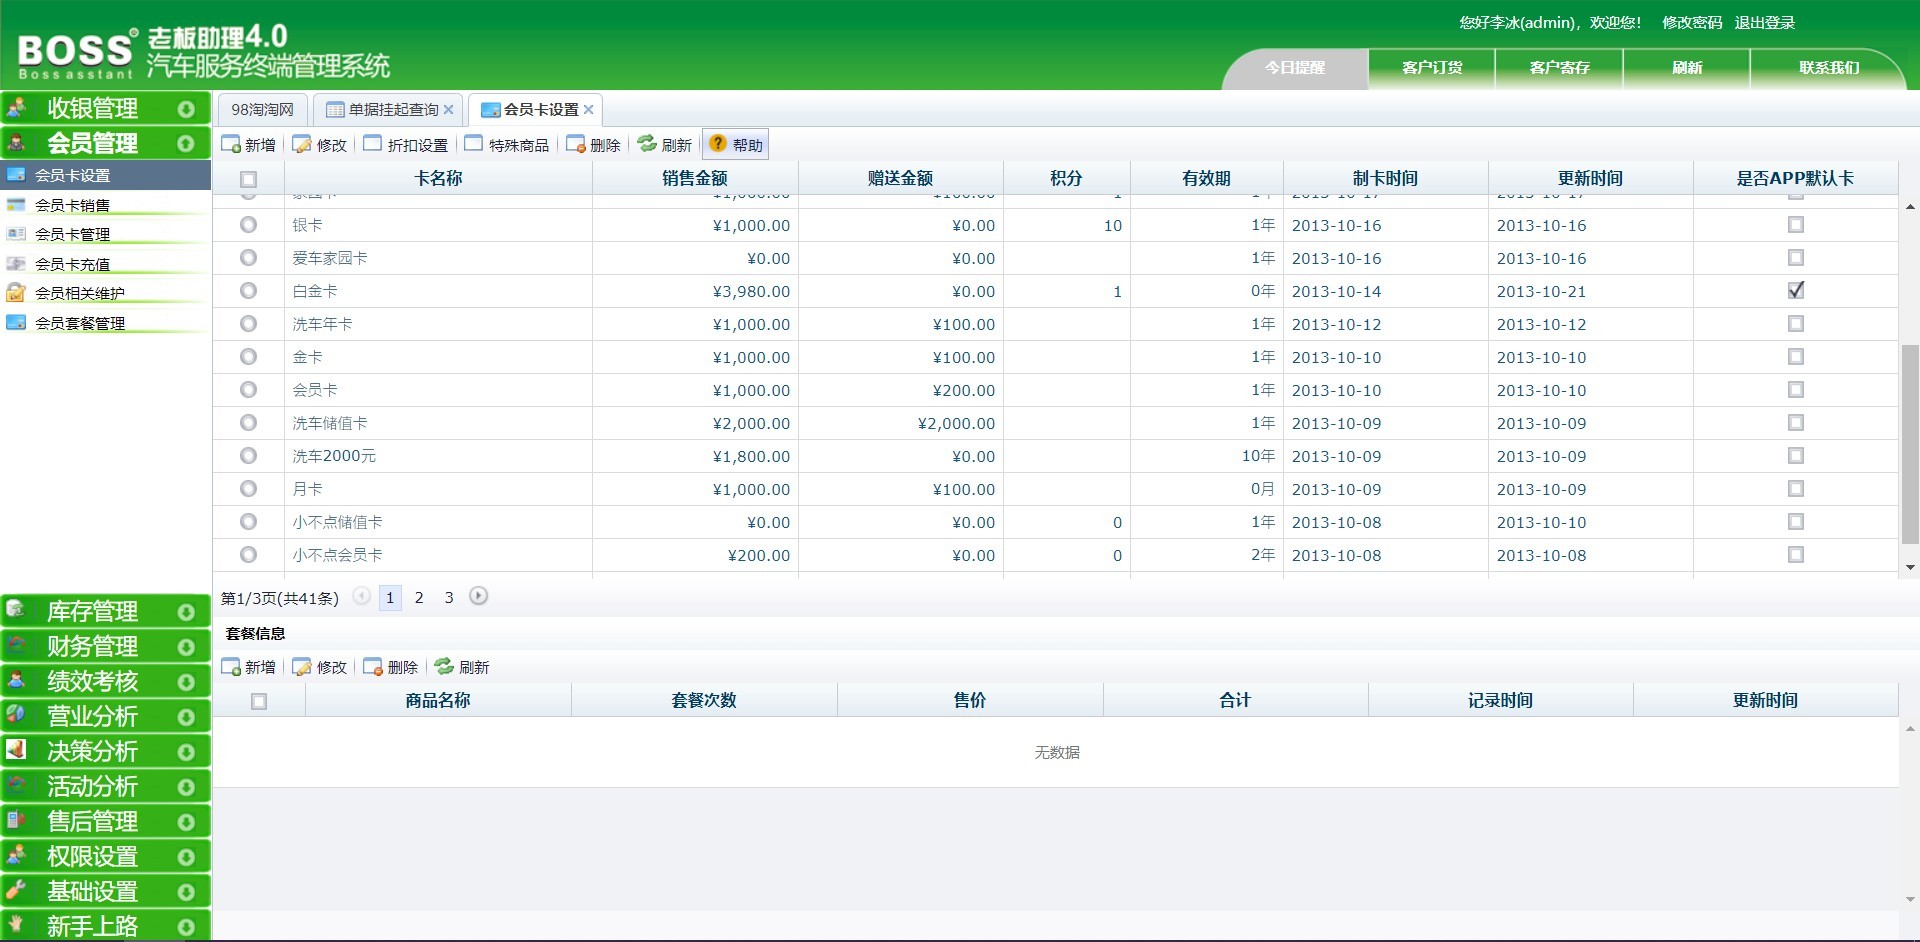Go to page 2 of card list
The height and width of the screenshot is (942, 1920).
click(419, 598)
